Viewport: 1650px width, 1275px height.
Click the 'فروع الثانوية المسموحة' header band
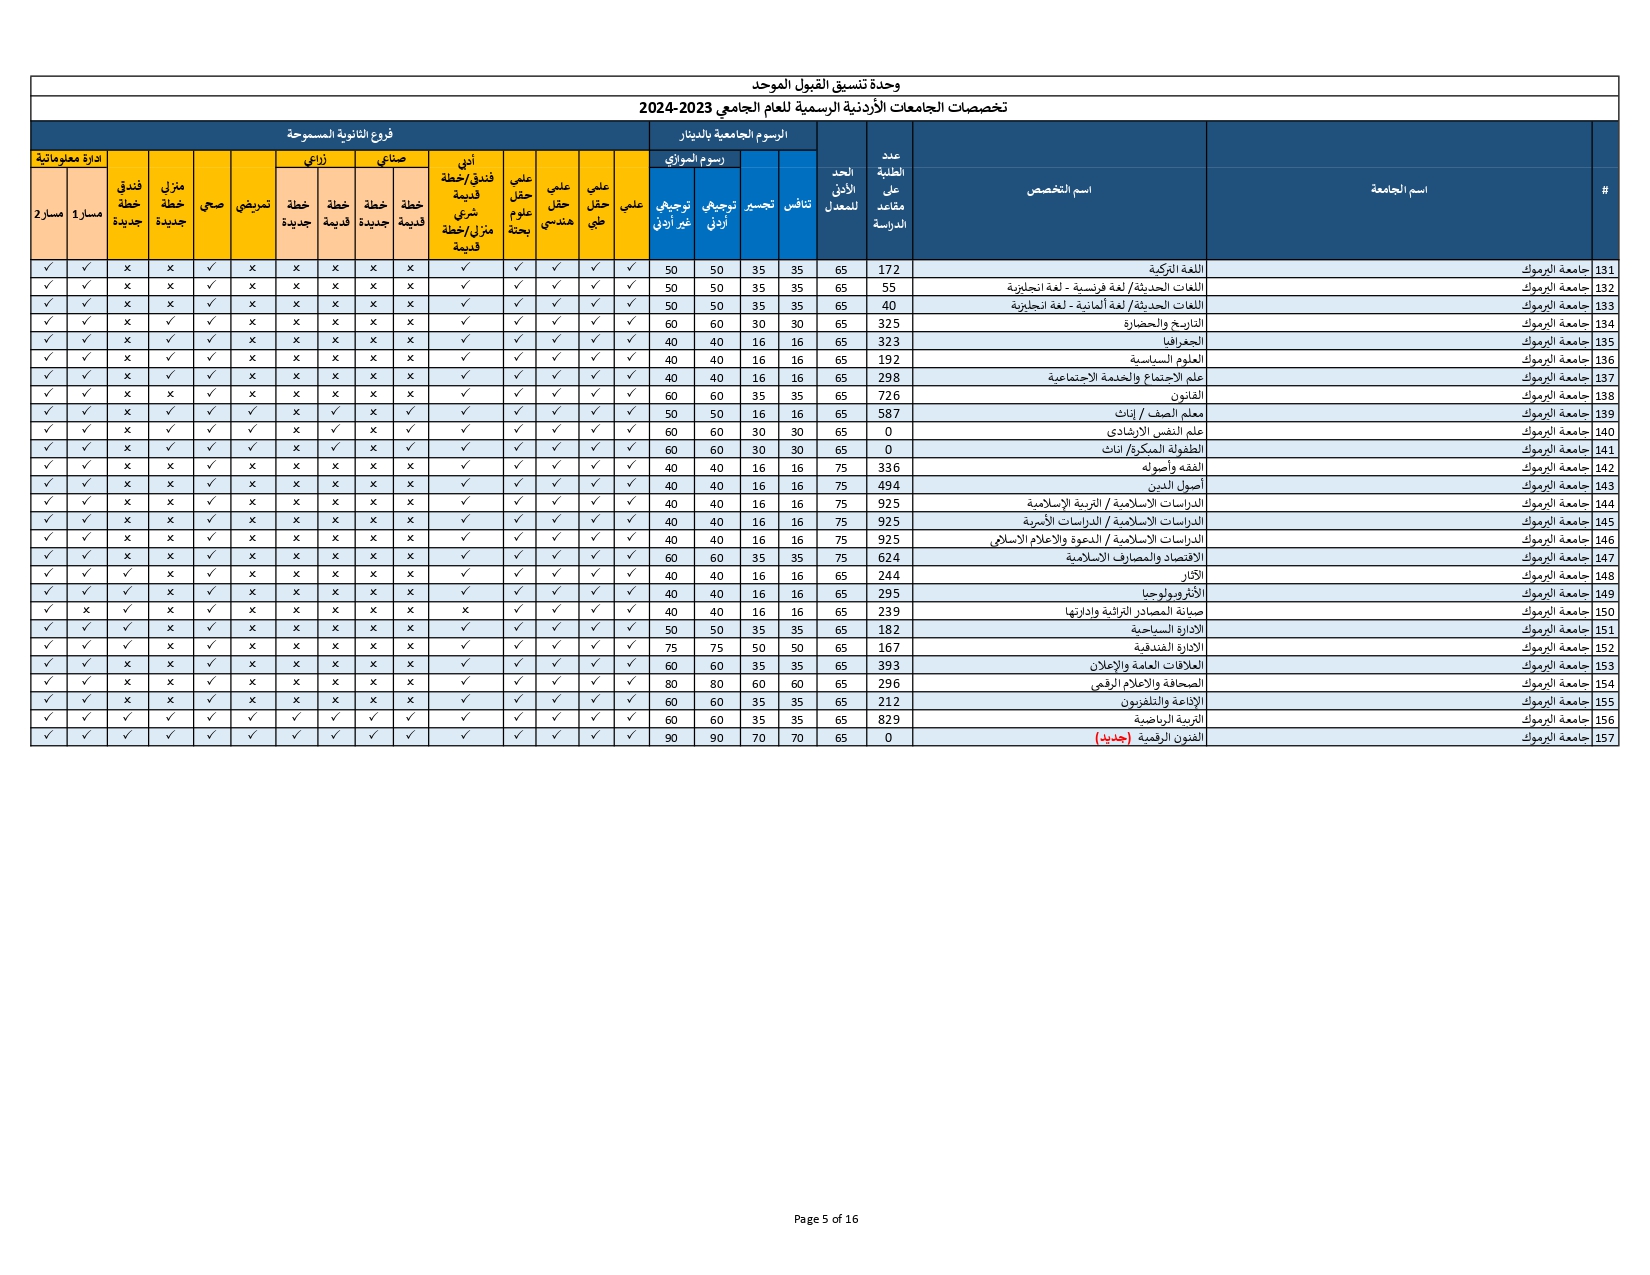pyautogui.click(x=340, y=134)
